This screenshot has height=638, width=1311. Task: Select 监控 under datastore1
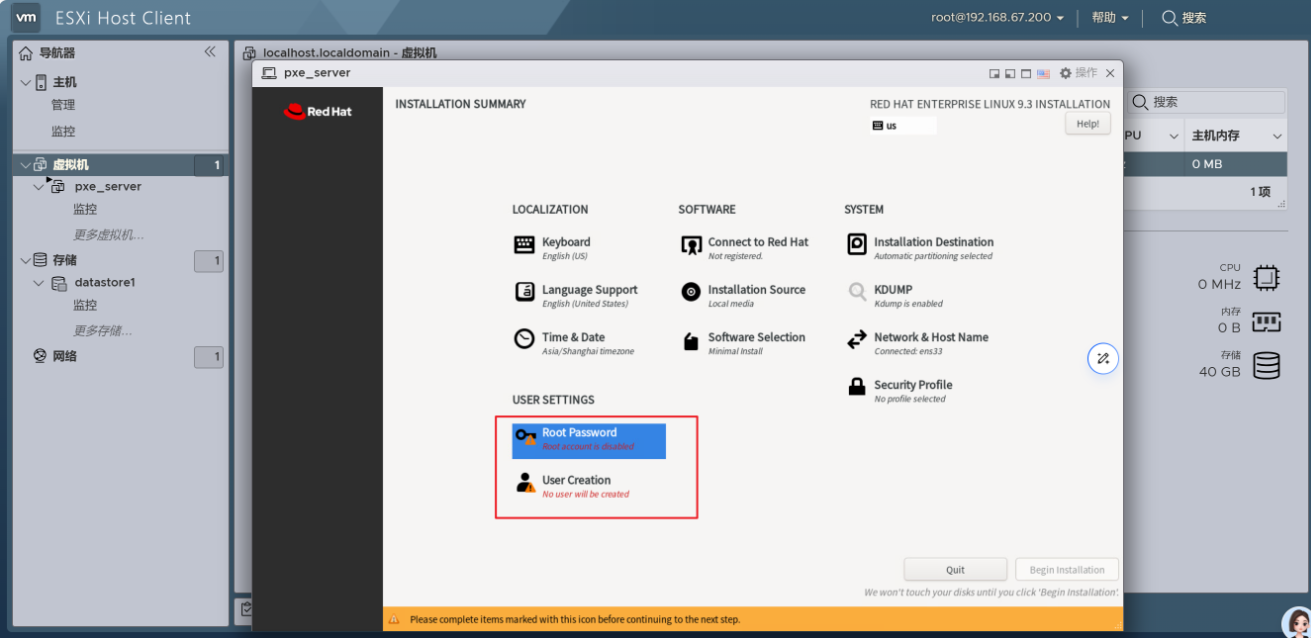pos(85,305)
